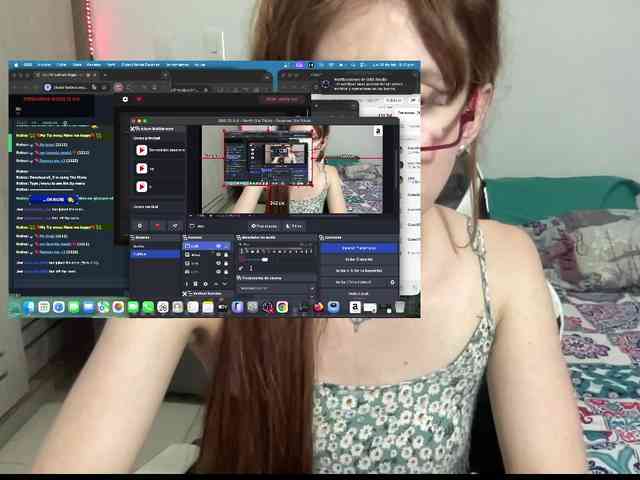The image size is (640, 480).
Task: Open Trash in the macOS Dock
Action: pos(400,307)
